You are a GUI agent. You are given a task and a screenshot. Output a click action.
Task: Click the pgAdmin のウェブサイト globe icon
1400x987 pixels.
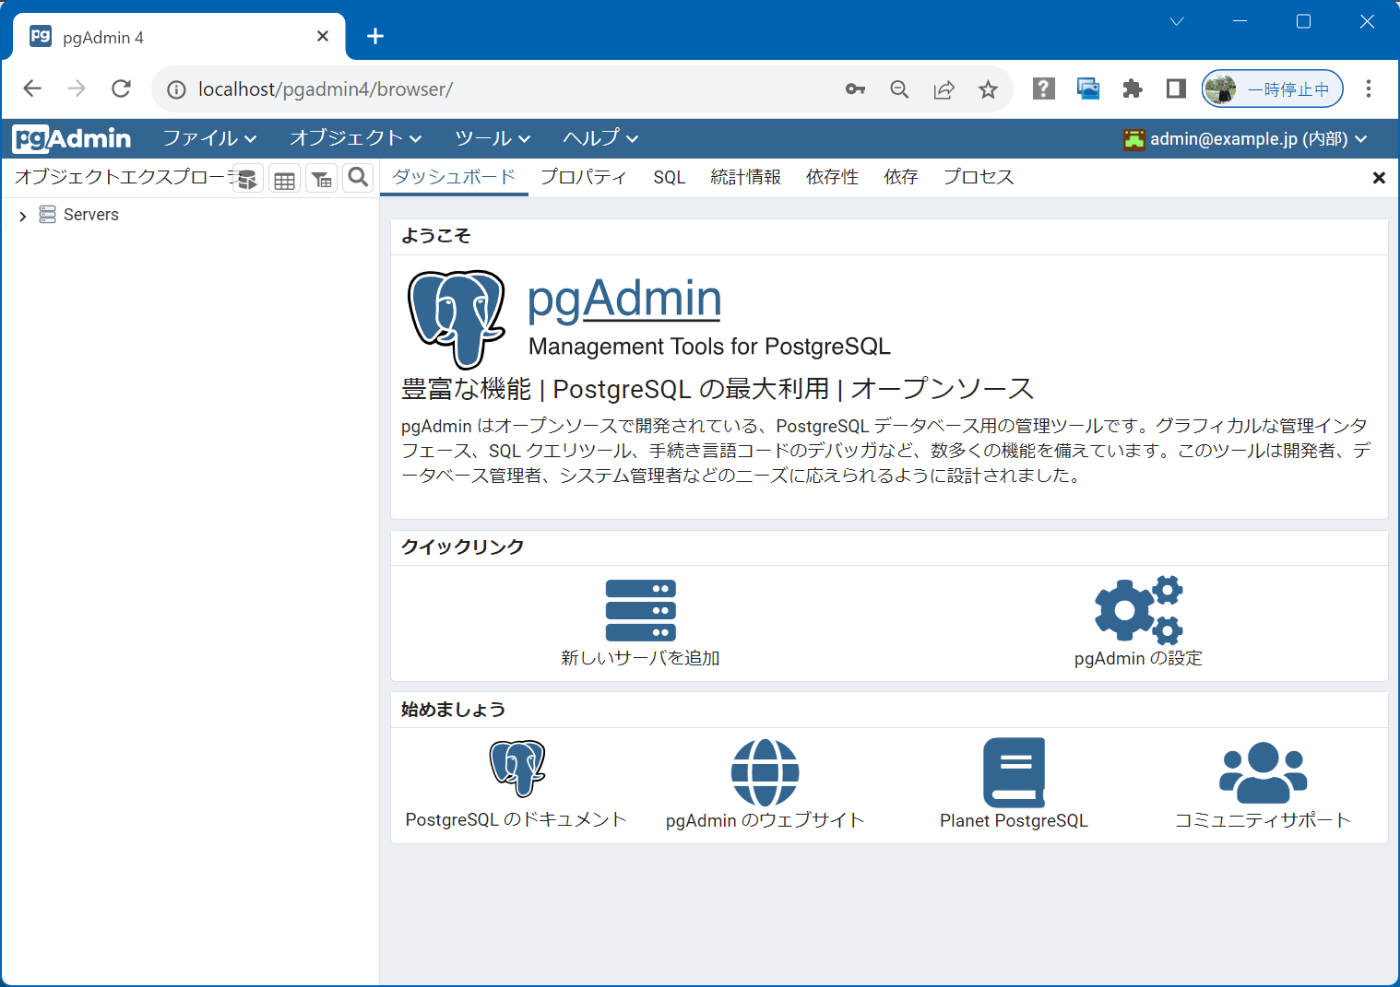coord(765,772)
